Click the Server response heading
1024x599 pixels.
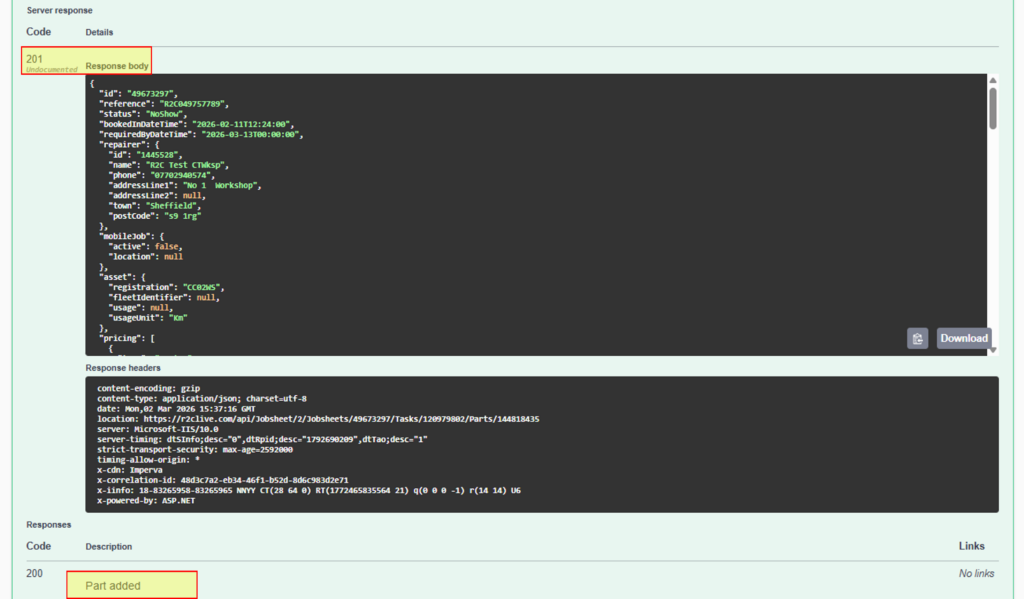[59, 10]
